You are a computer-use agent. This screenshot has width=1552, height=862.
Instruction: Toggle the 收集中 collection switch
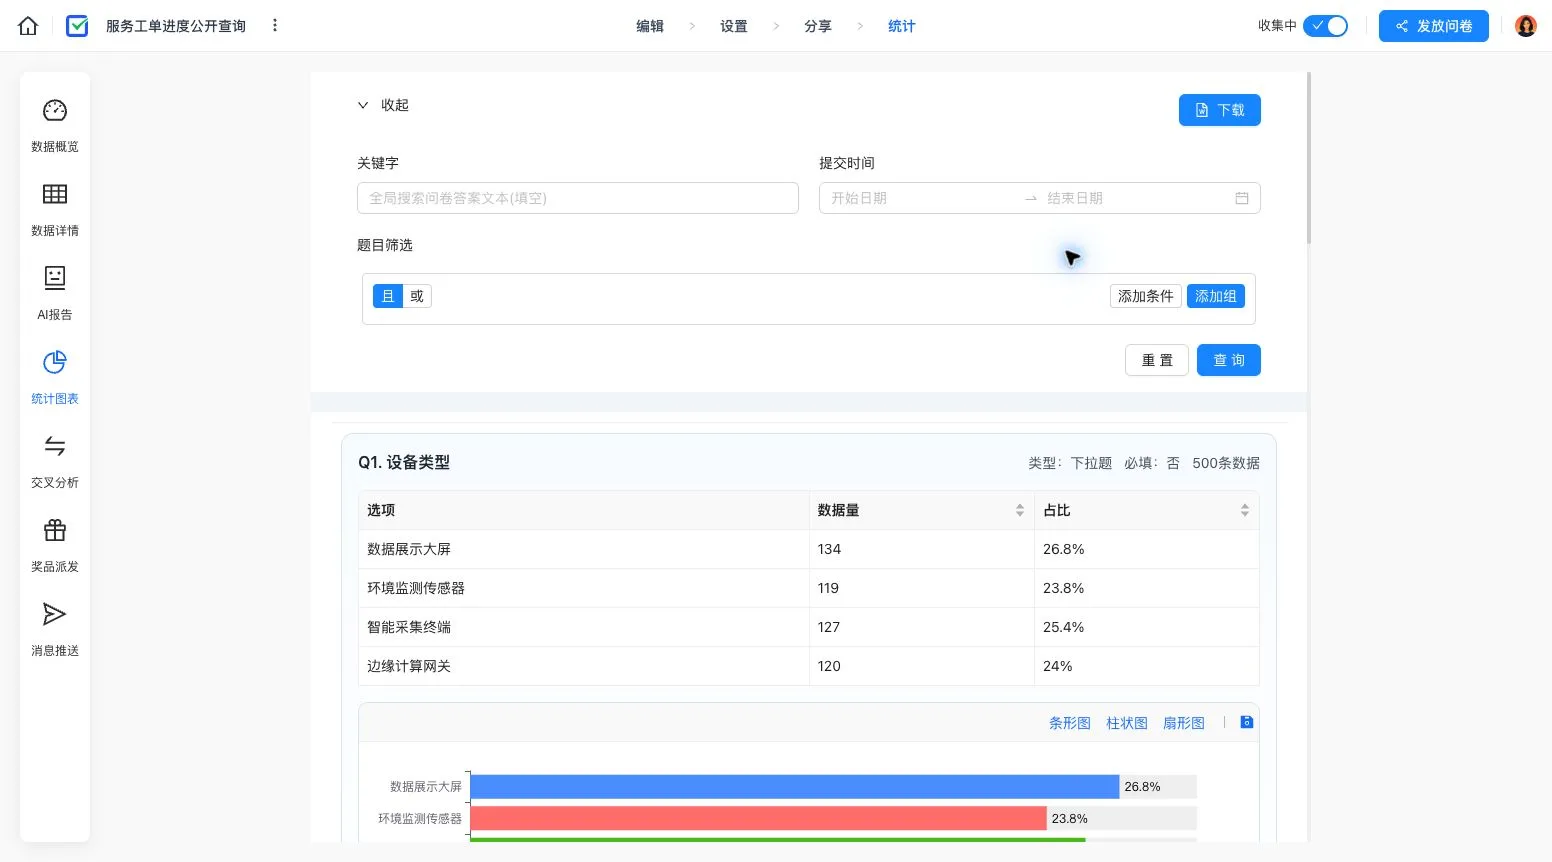(x=1326, y=26)
